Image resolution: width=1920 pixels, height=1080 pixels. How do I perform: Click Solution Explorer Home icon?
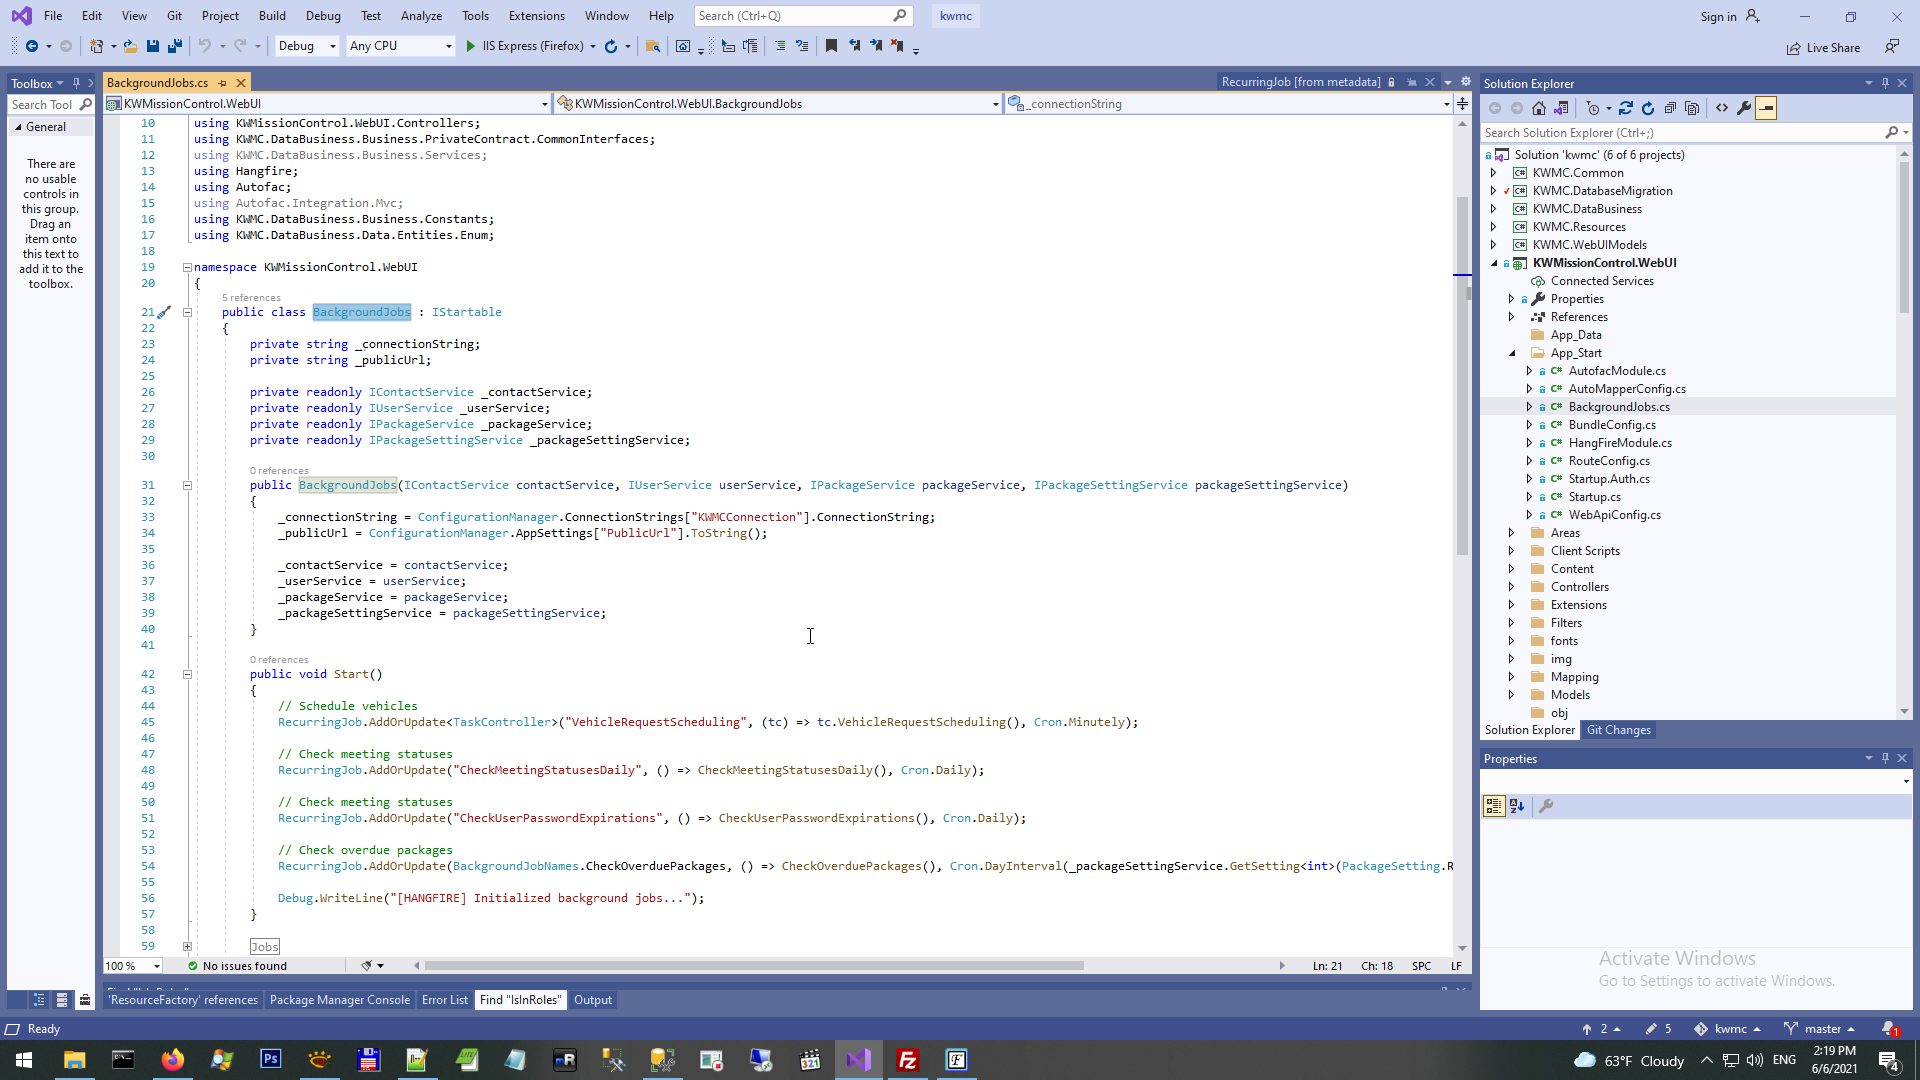pyautogui.click(x=1539, y=108)
